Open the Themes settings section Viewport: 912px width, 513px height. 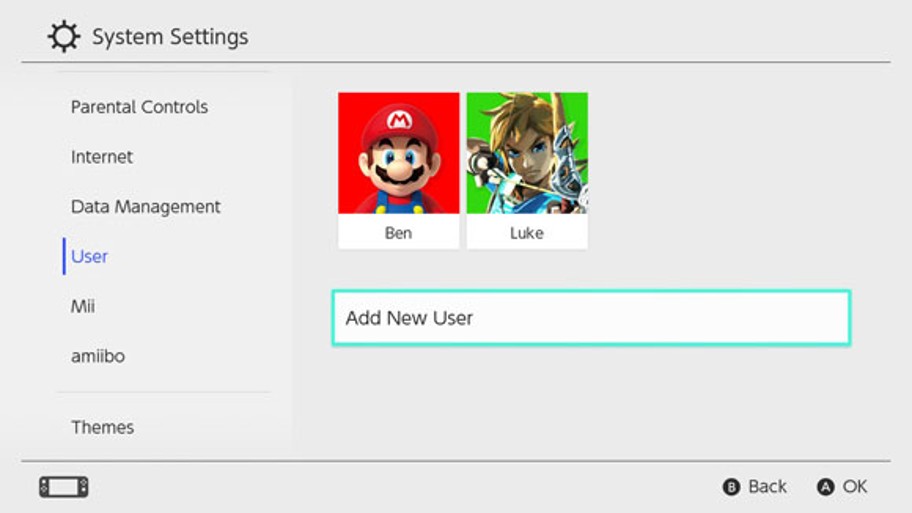102,427
